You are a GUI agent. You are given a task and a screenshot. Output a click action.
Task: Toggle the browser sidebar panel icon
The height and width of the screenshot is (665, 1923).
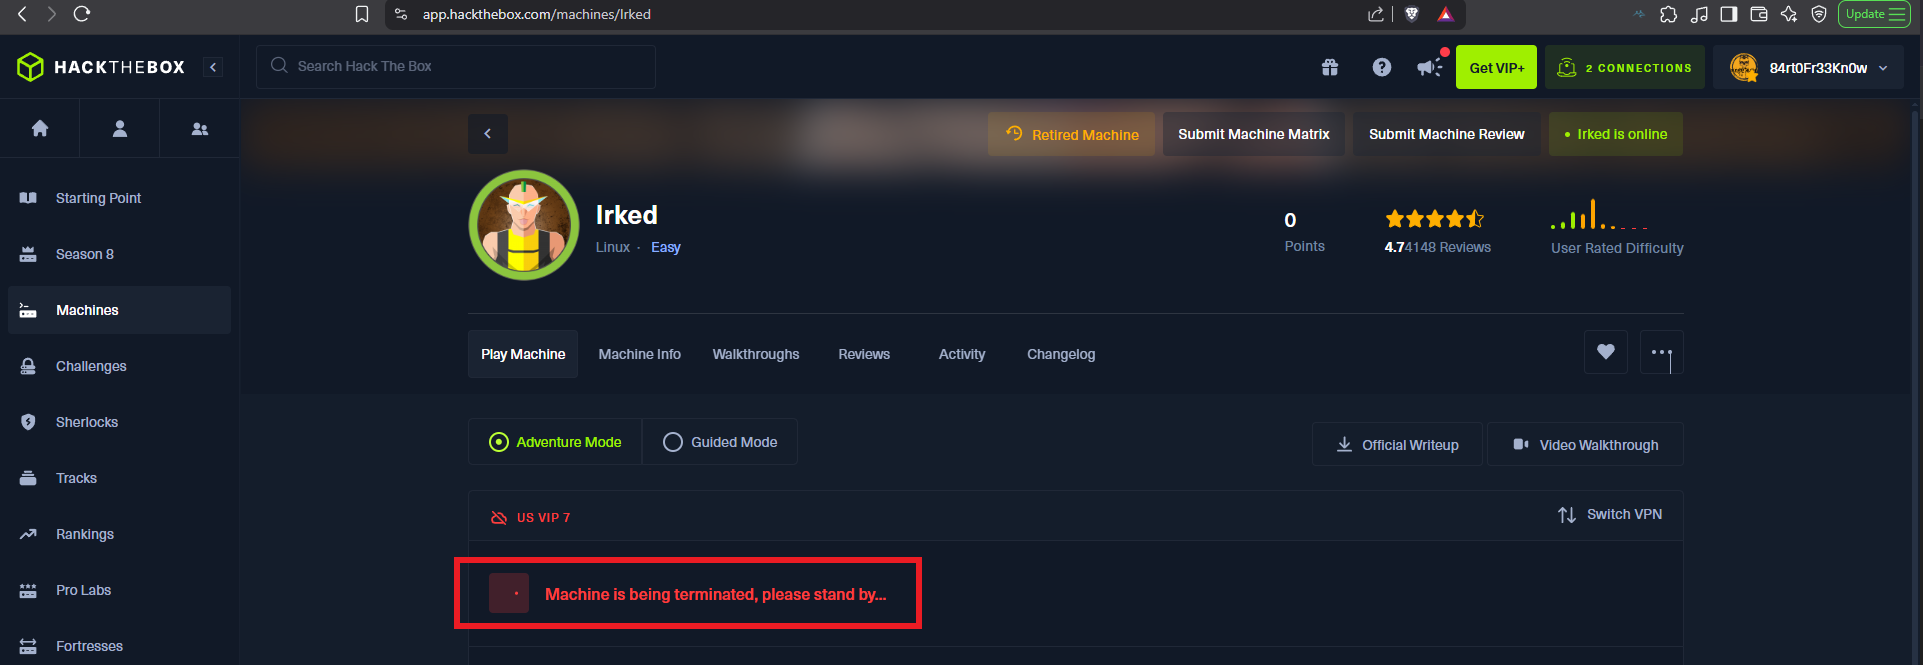tap(1728, 14)
